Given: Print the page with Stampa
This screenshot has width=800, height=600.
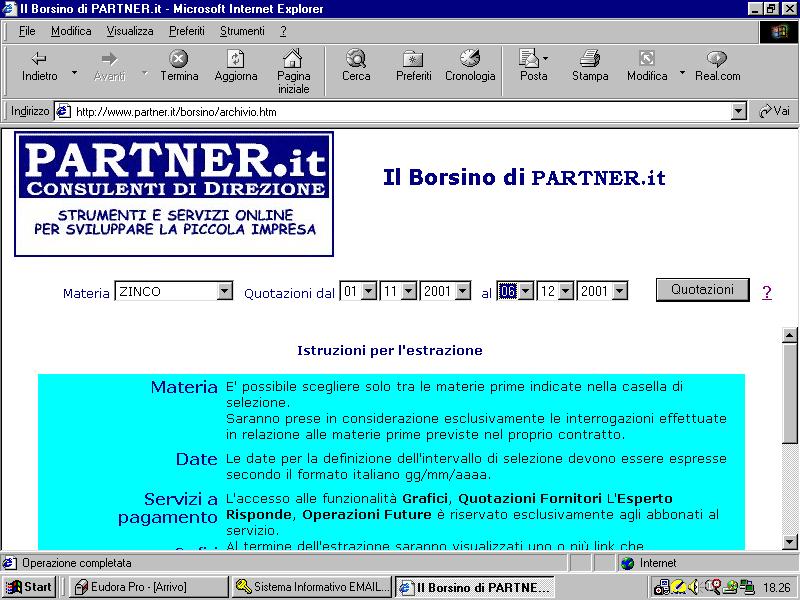Looking at the screenshot, I should coord(590,66).
